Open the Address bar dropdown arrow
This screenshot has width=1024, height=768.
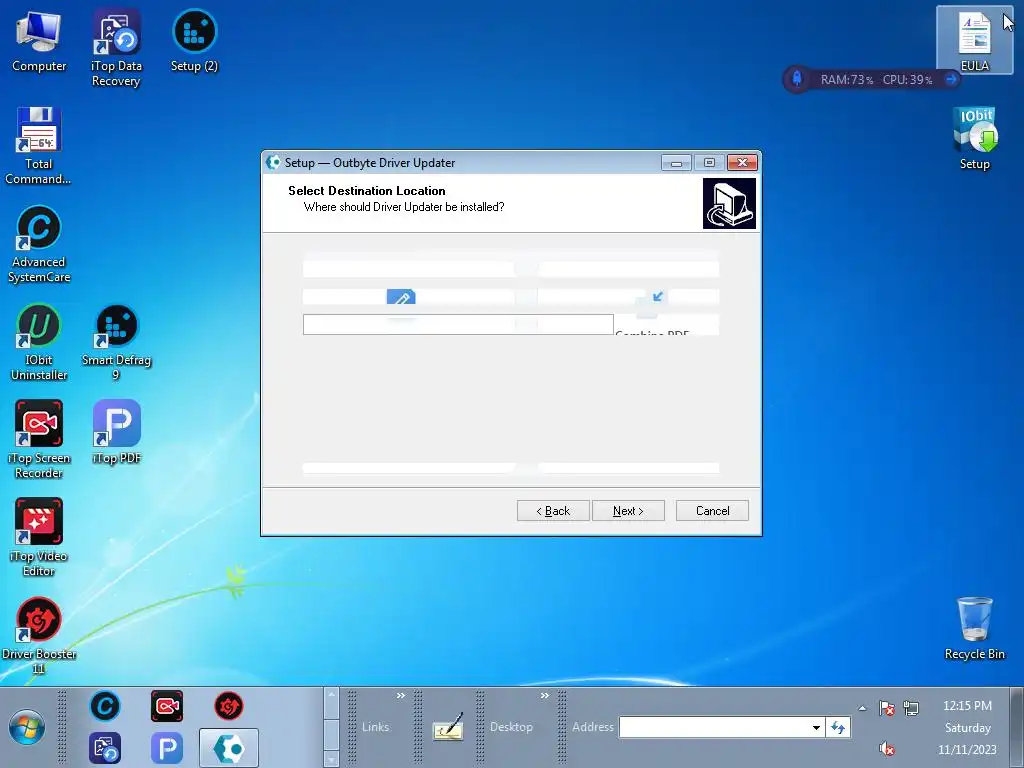[x=816, y=728]
